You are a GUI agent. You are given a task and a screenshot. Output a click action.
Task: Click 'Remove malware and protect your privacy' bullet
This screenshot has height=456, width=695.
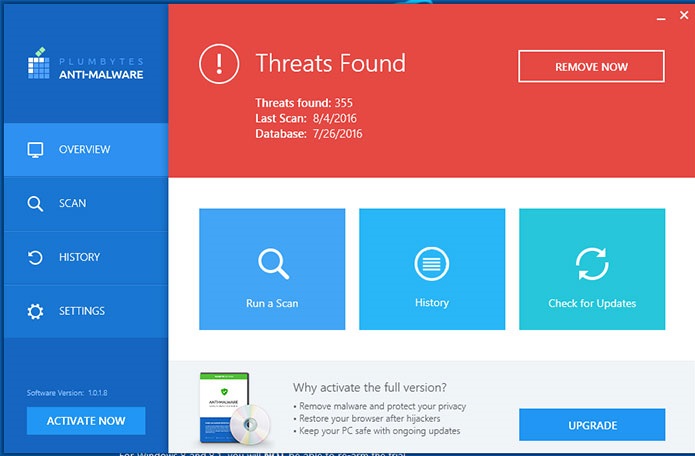click(379, 406)
